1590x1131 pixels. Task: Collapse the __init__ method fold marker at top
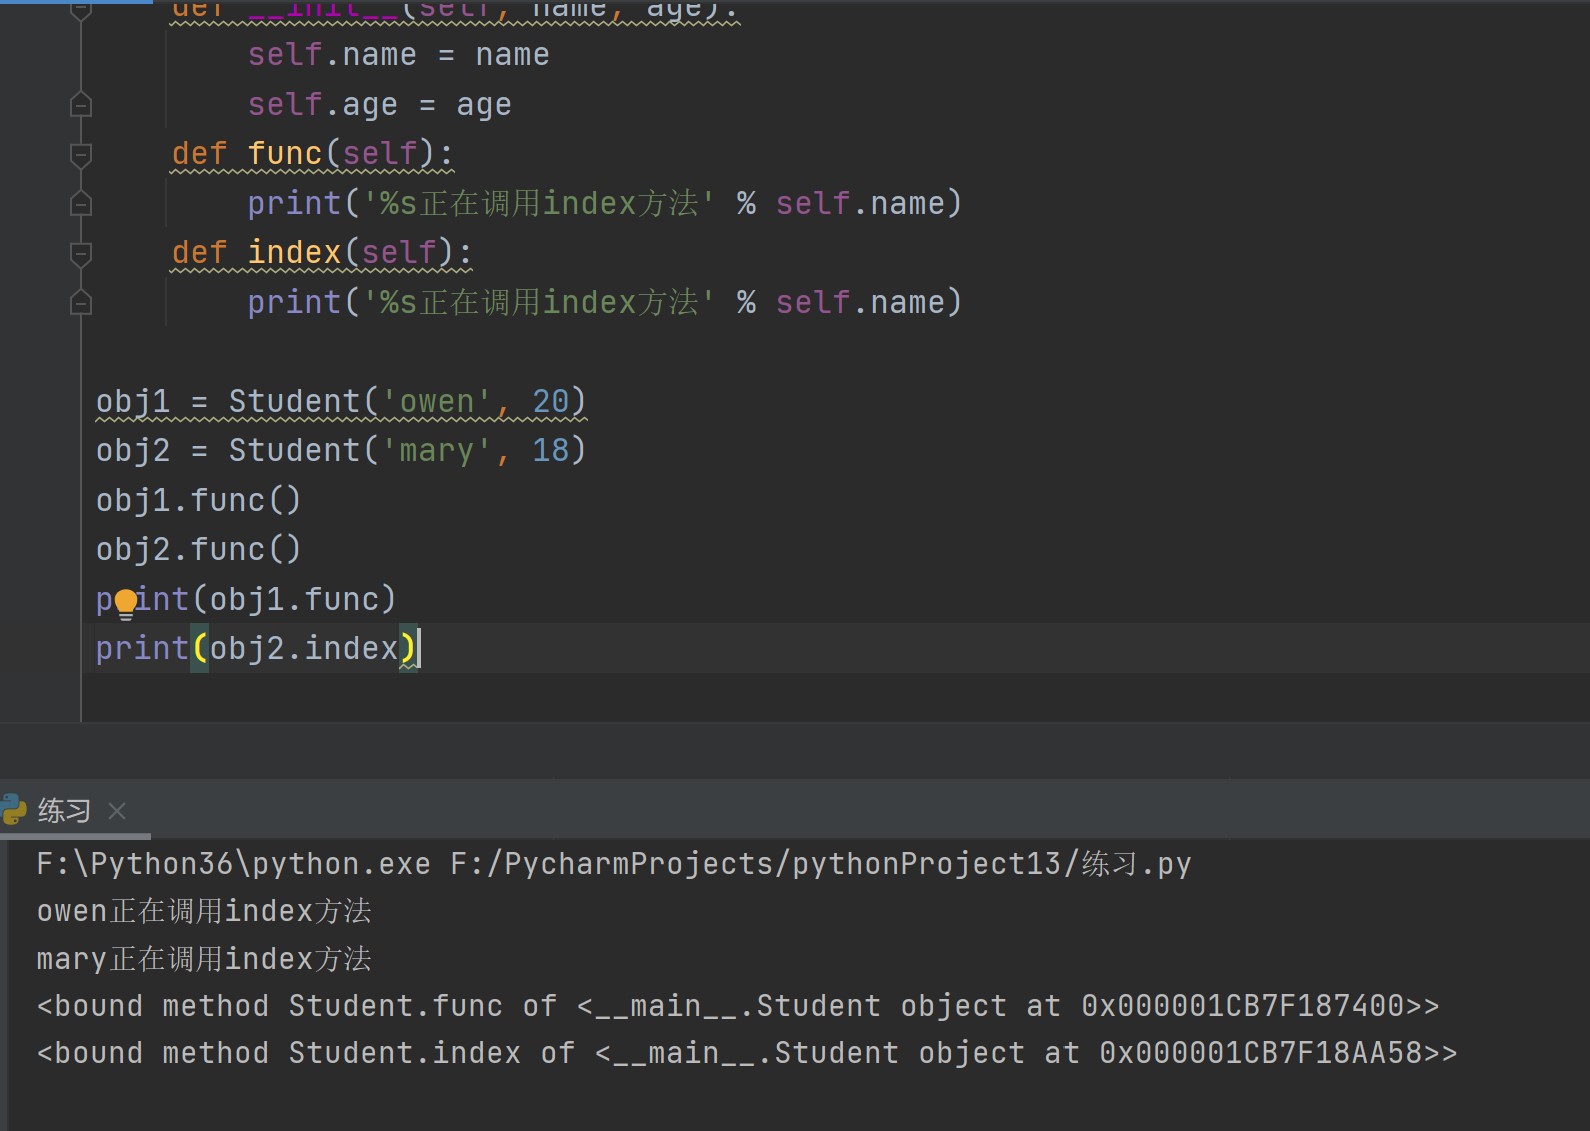[x=81, y=11]
